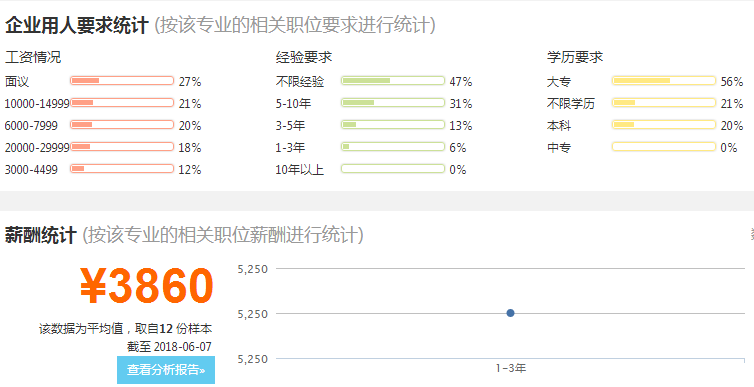The width and height of the screenshot is (754, 387).
Task: Select the 本科 education bar
Action: 664,125
